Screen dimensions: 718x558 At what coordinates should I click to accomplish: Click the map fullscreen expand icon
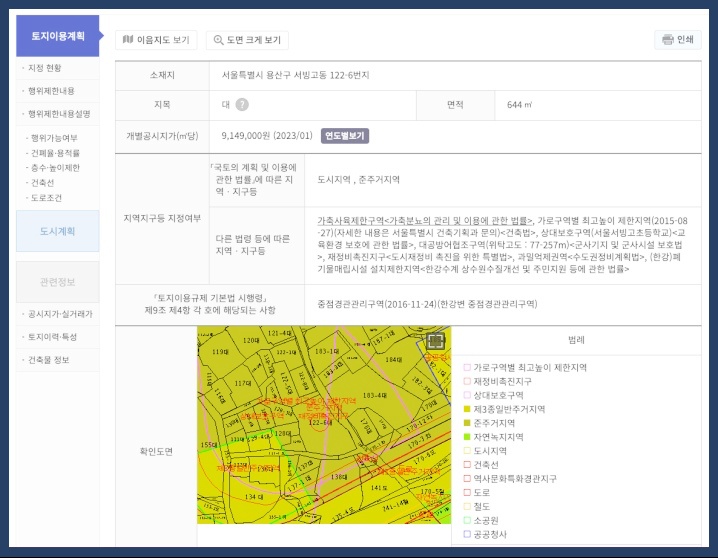click(x=435, y=341)
